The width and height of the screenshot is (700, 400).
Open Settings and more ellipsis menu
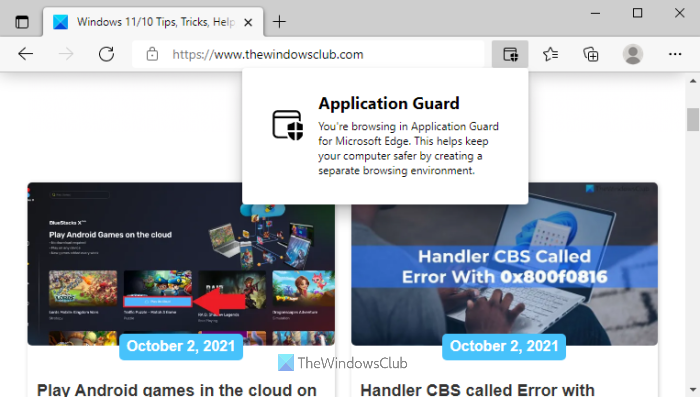click(675, 54)
